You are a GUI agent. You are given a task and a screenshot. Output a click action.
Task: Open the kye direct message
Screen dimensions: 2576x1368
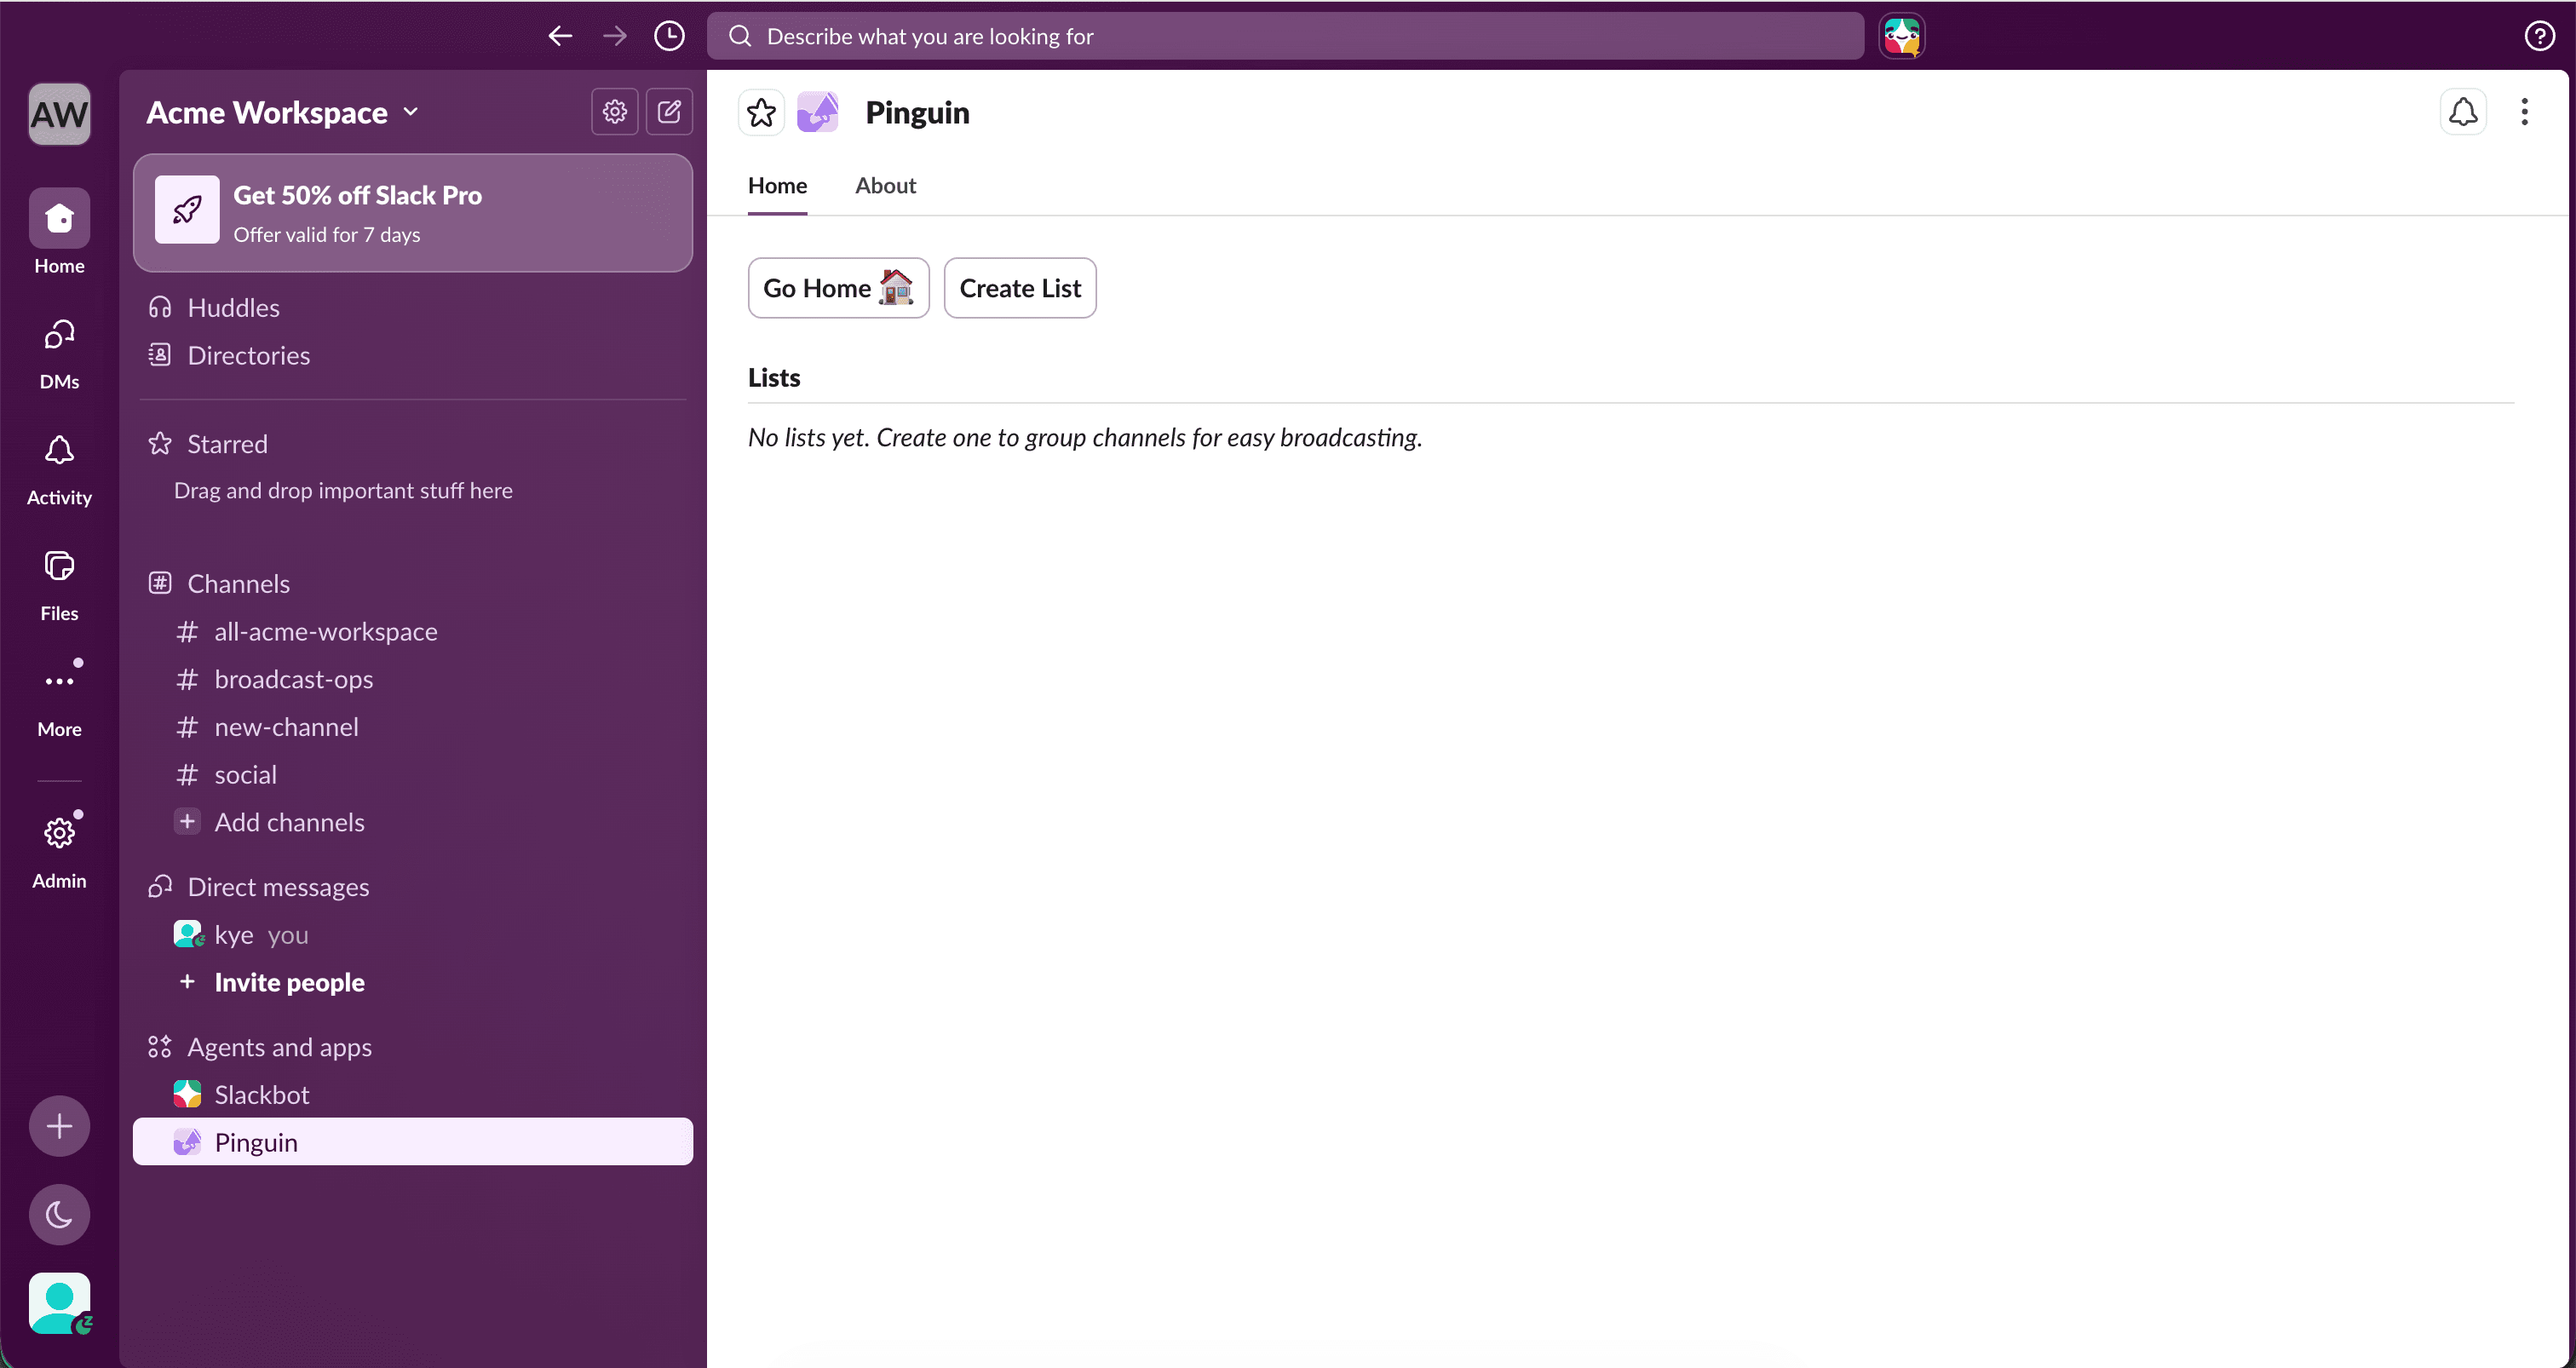click(x=412, y=934)
